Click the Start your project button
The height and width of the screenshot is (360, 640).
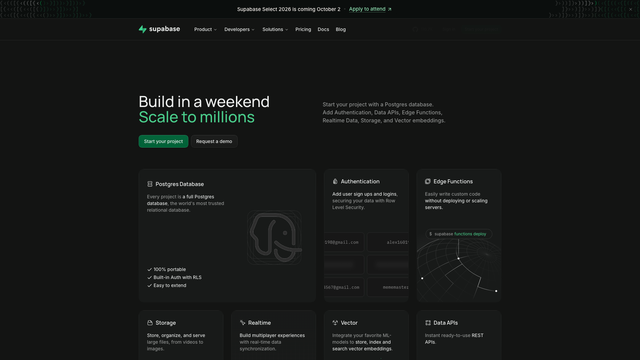click(163, 141)
